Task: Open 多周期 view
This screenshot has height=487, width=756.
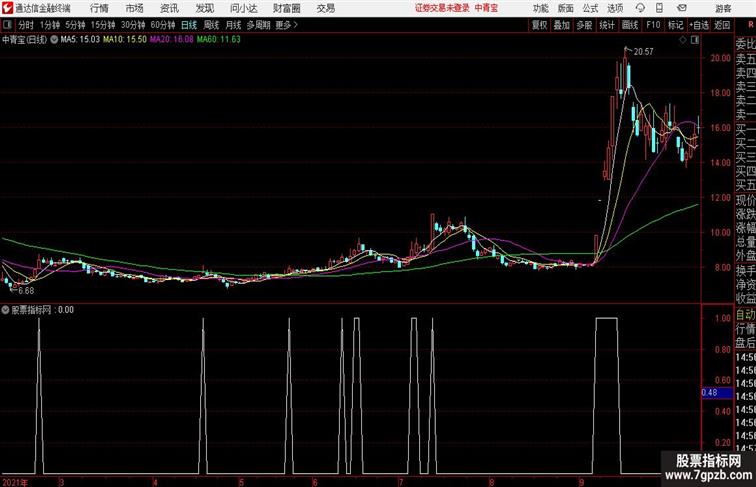Action: 259,25
